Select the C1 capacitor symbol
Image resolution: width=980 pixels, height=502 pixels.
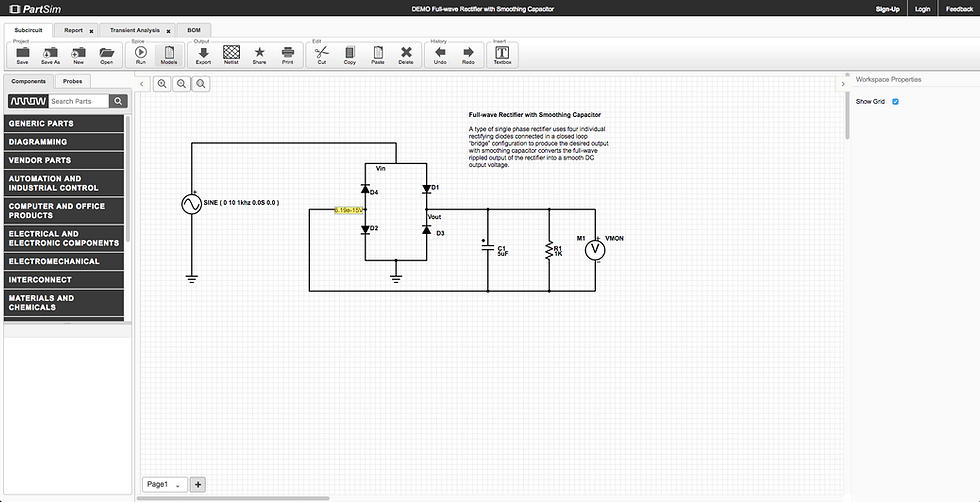(488, 248)
